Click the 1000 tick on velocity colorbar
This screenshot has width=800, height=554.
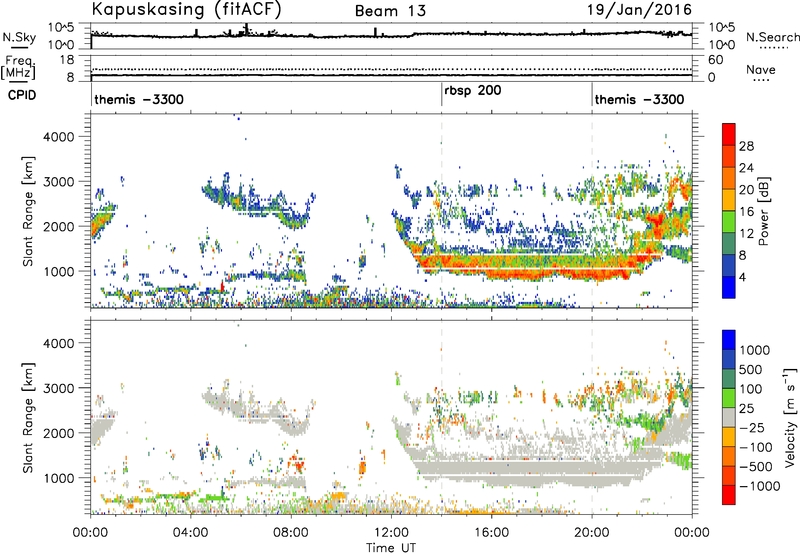(755, 350)
